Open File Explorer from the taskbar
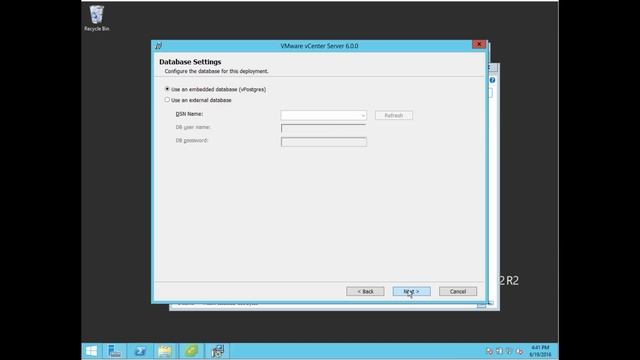 (x=165, y=351)
